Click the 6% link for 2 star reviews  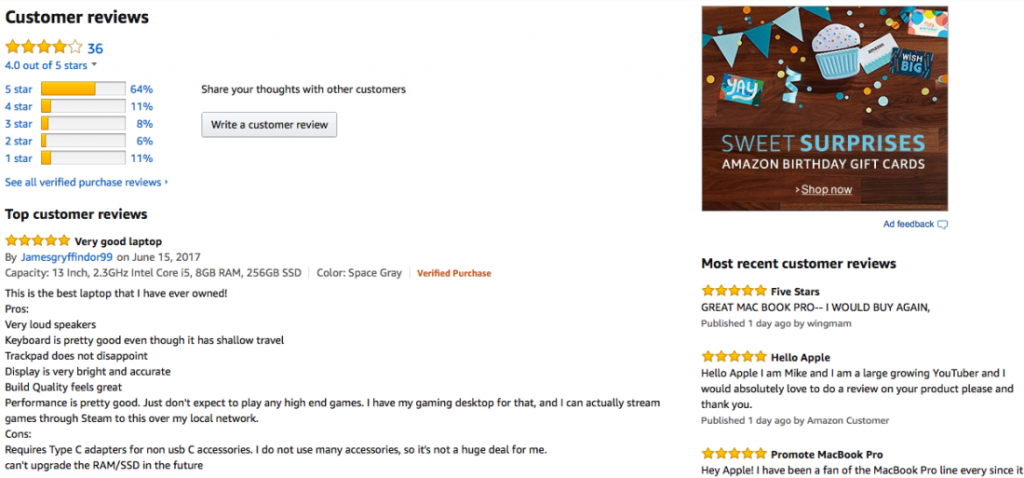144,141
